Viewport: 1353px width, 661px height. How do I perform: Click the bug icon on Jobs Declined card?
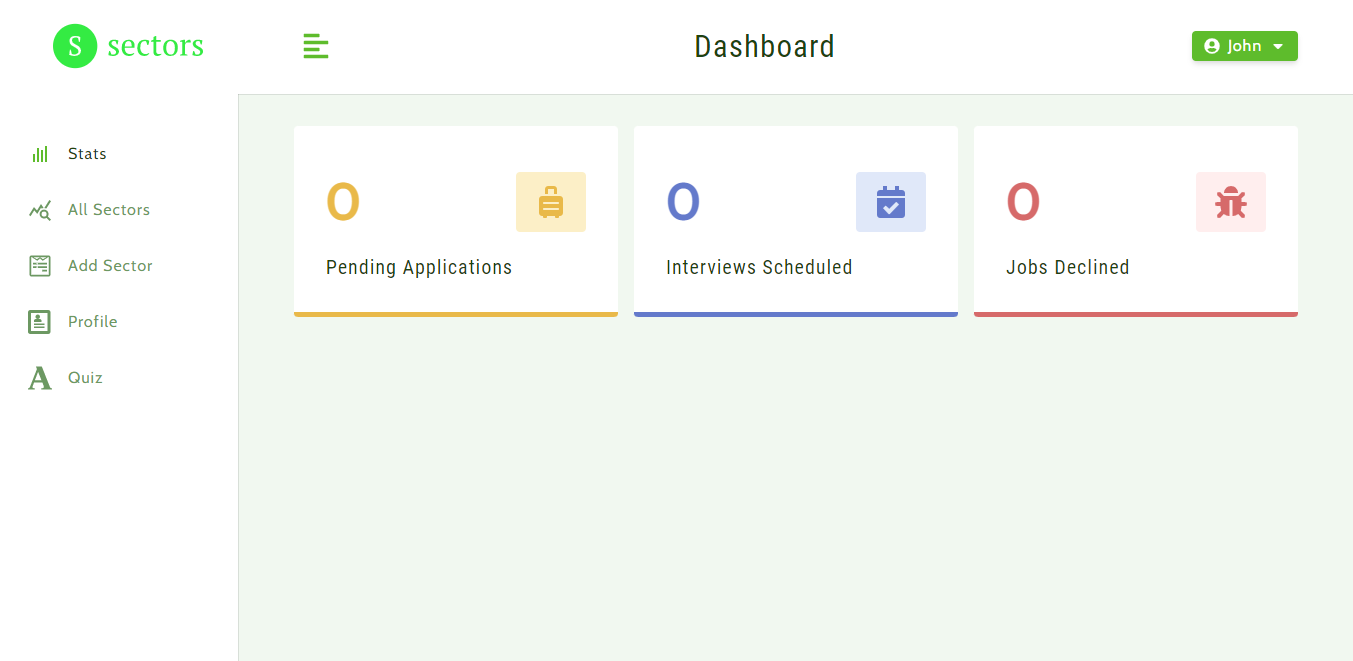(1230, 201)
